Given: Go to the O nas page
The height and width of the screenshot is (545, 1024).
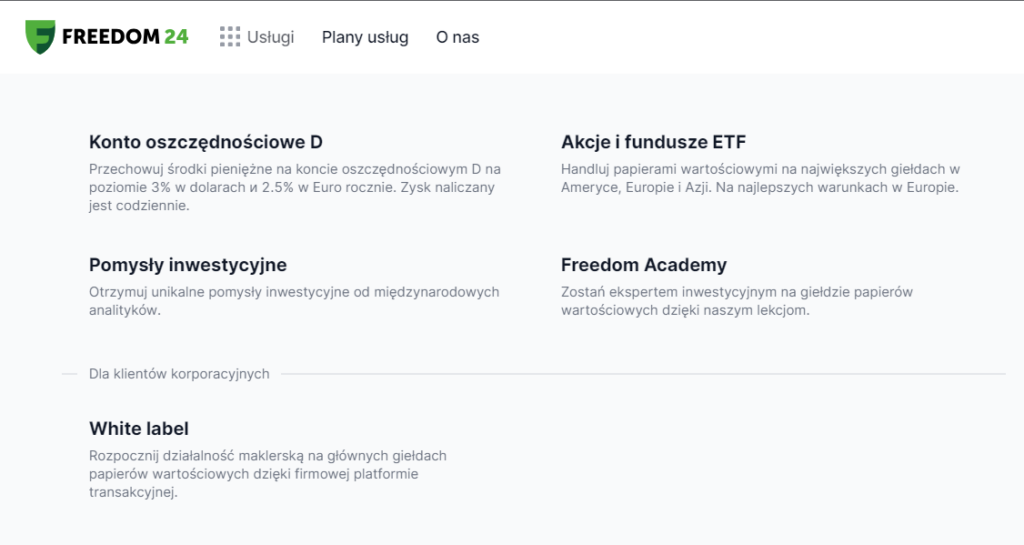Looking at the screenshot, I should click(458, 37).
